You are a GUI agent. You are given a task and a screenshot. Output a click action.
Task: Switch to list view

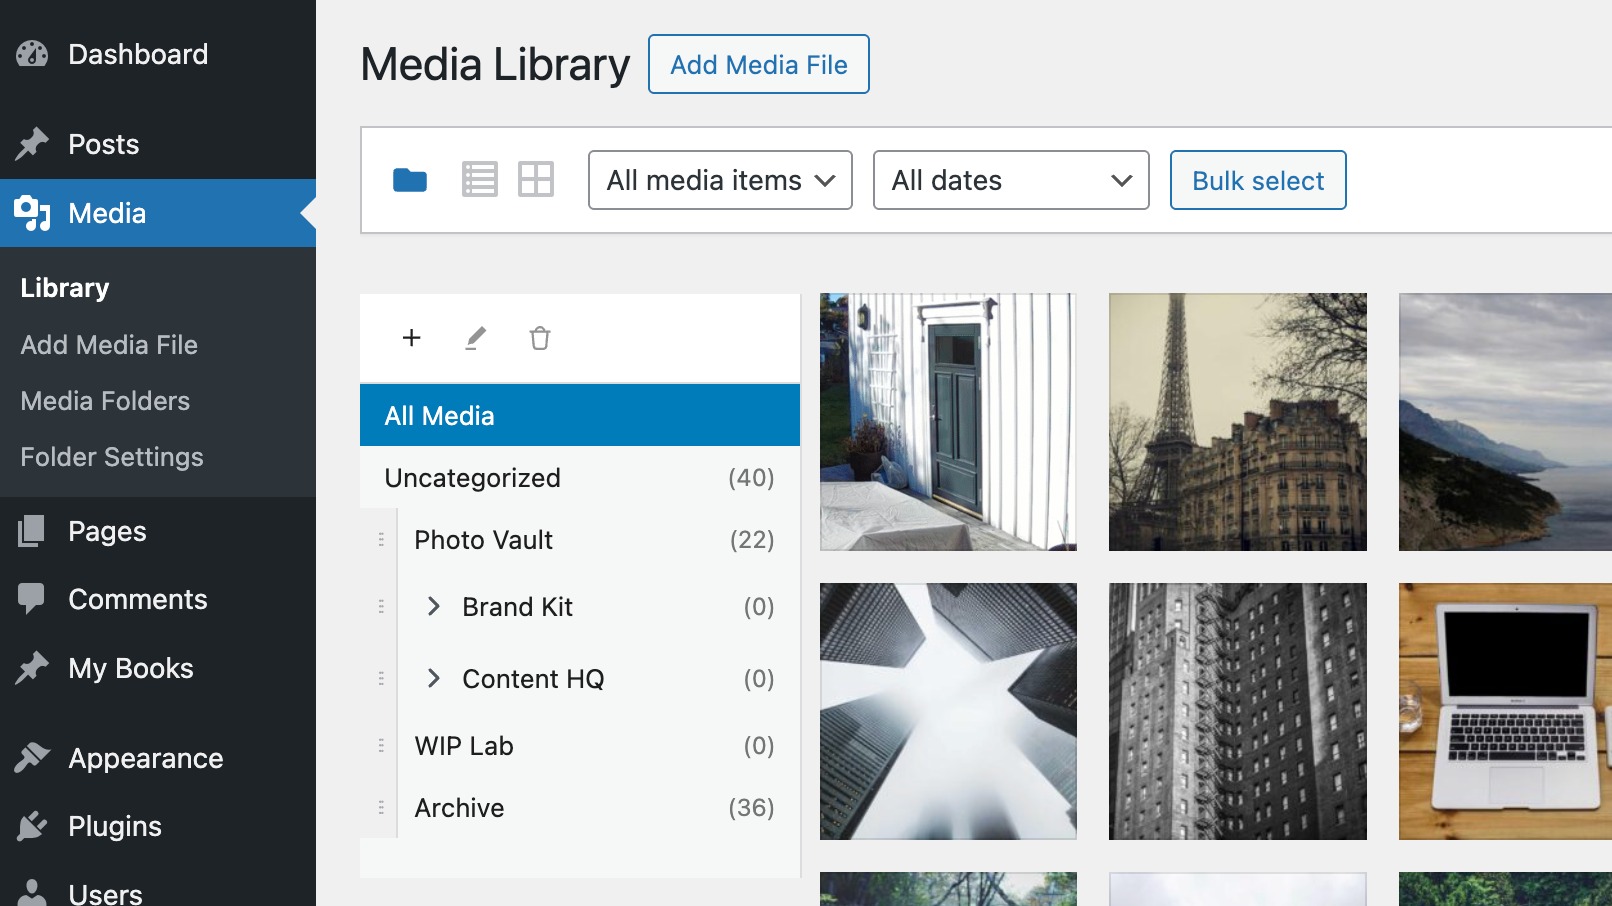point(479,178)
